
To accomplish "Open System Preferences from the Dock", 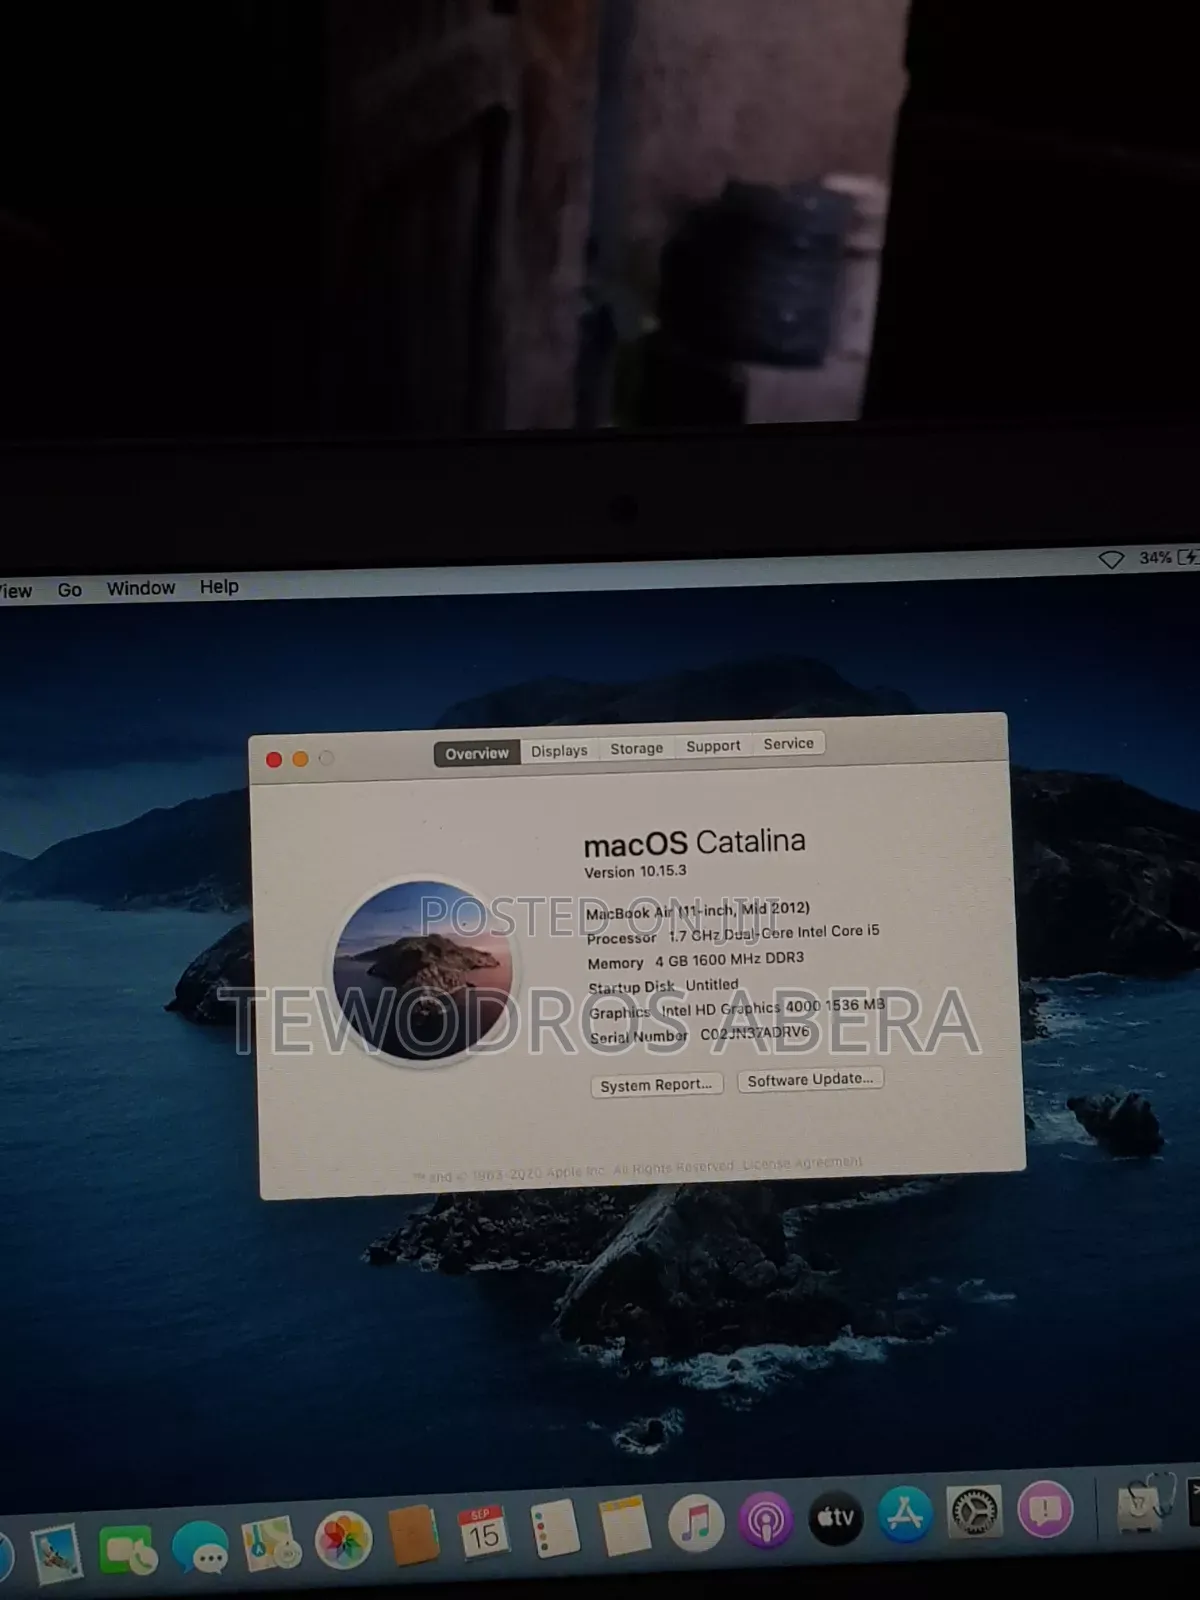I will [974, 1511].
